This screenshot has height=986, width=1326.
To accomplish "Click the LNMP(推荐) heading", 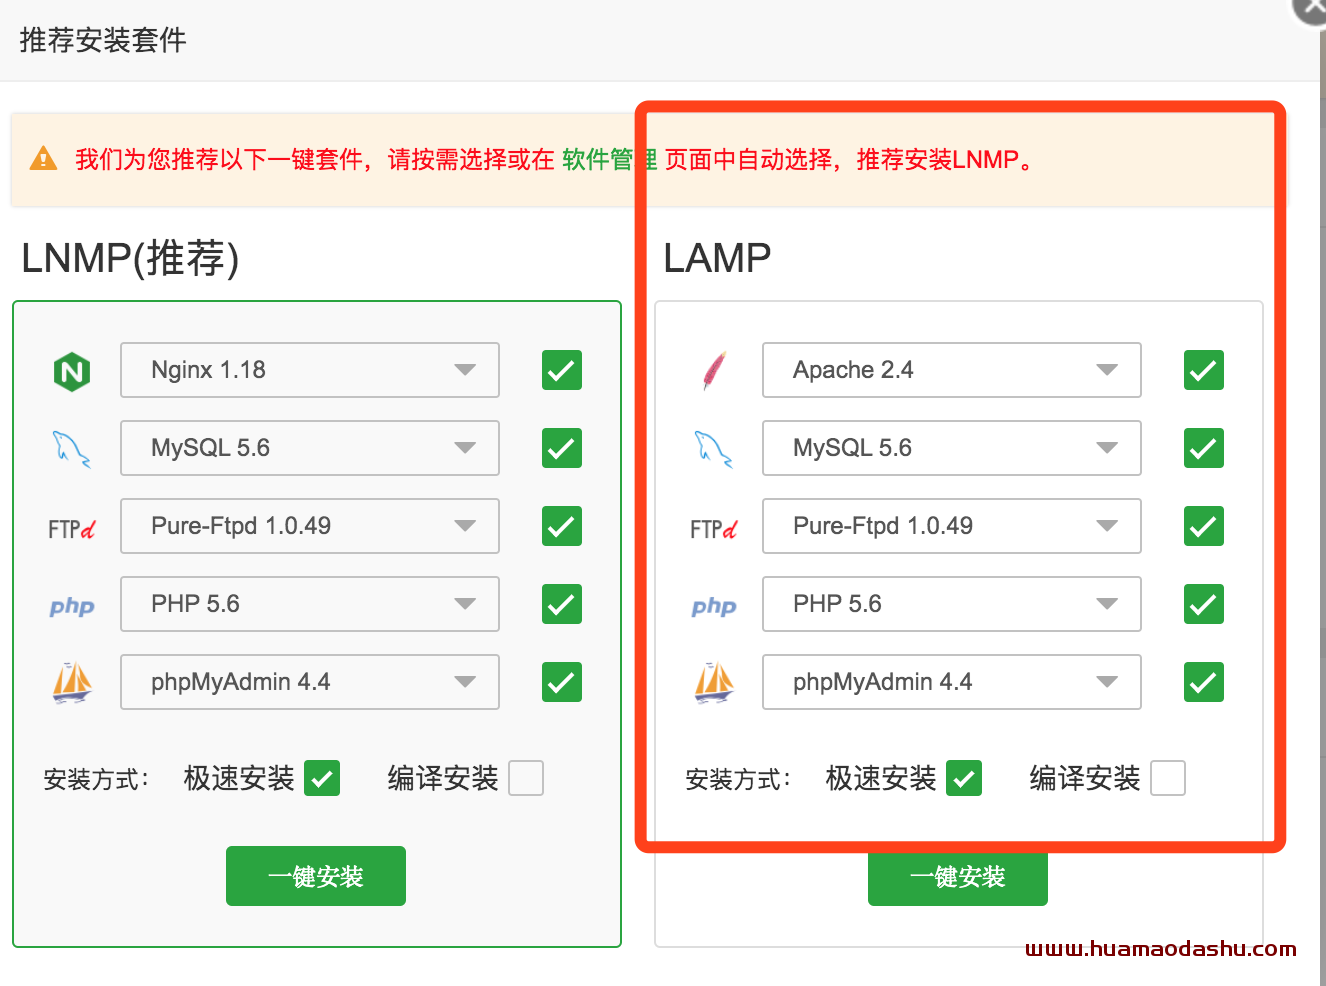I will click(130, 258).
